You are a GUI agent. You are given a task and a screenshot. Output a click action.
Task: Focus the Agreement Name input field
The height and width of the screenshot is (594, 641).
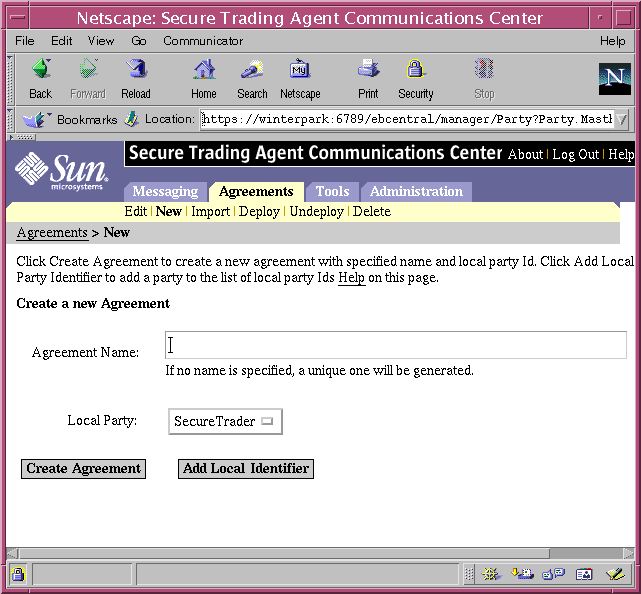[x=396, y=345]
